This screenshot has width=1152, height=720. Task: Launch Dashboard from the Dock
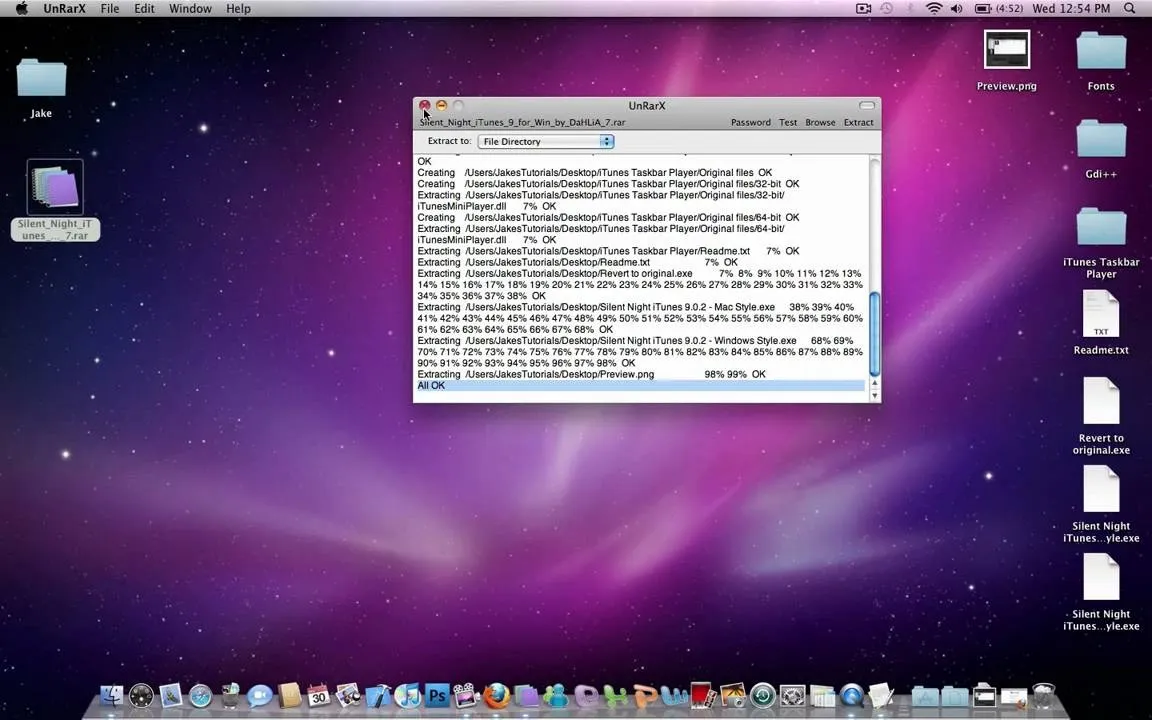[141, 695]
